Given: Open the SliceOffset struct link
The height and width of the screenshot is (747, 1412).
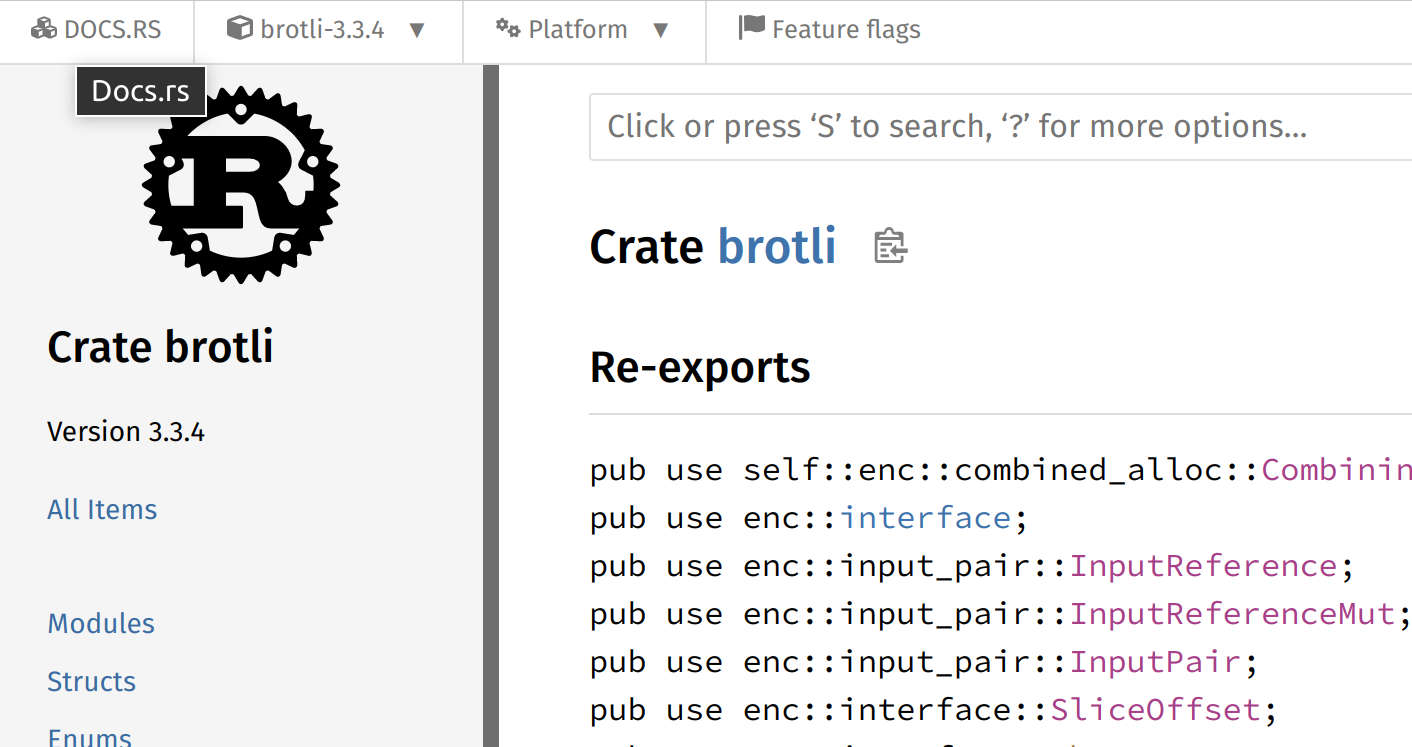Looking at the screenshot, I should point(1155,710).
